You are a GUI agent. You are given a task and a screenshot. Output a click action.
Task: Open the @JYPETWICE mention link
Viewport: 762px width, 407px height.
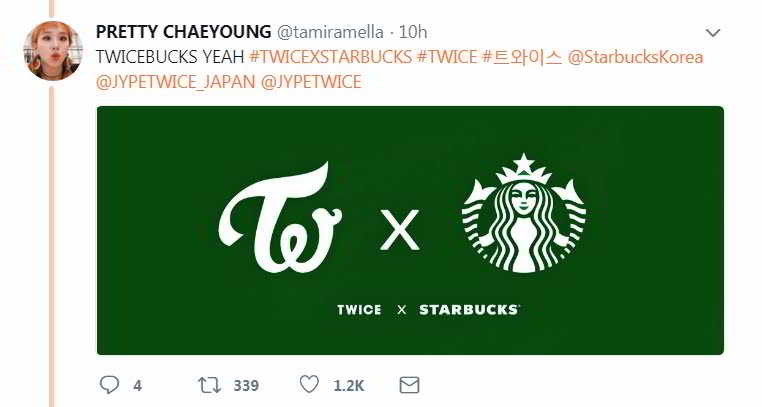[311, 81]
